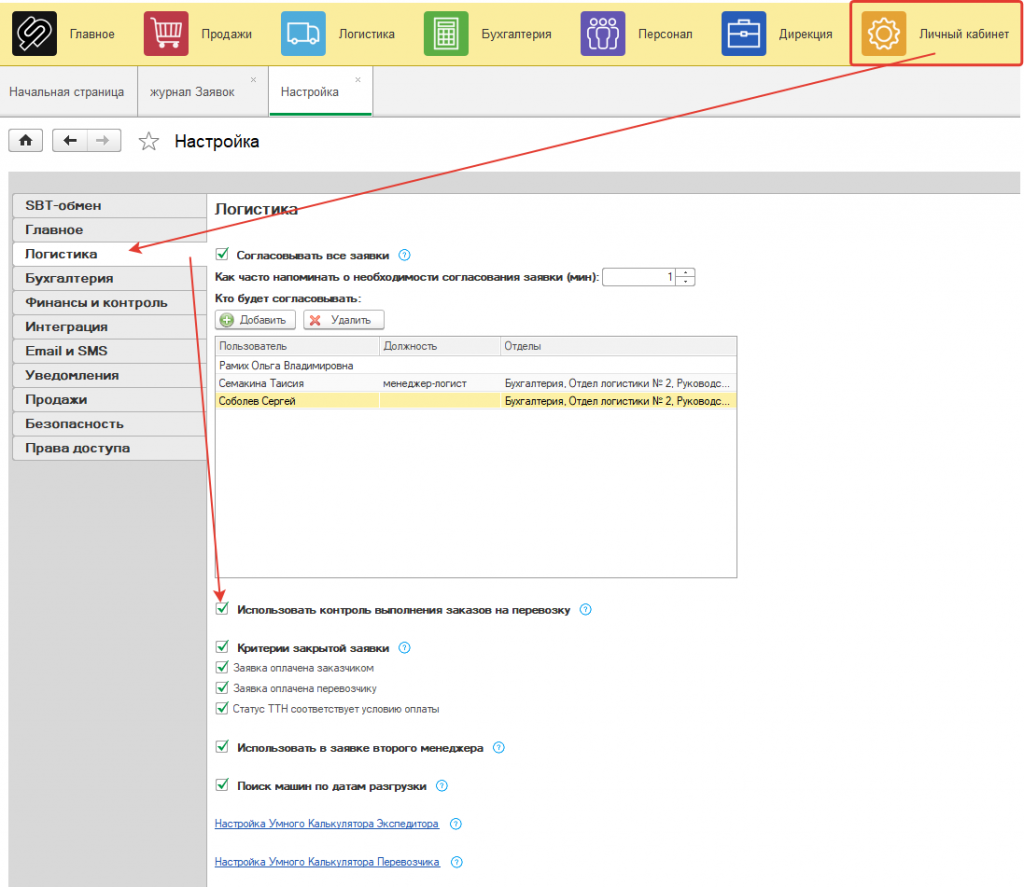This screenshot has width=1024, height=887.
Task: Sort by Должность column header
Action: (x=440, y=346)
